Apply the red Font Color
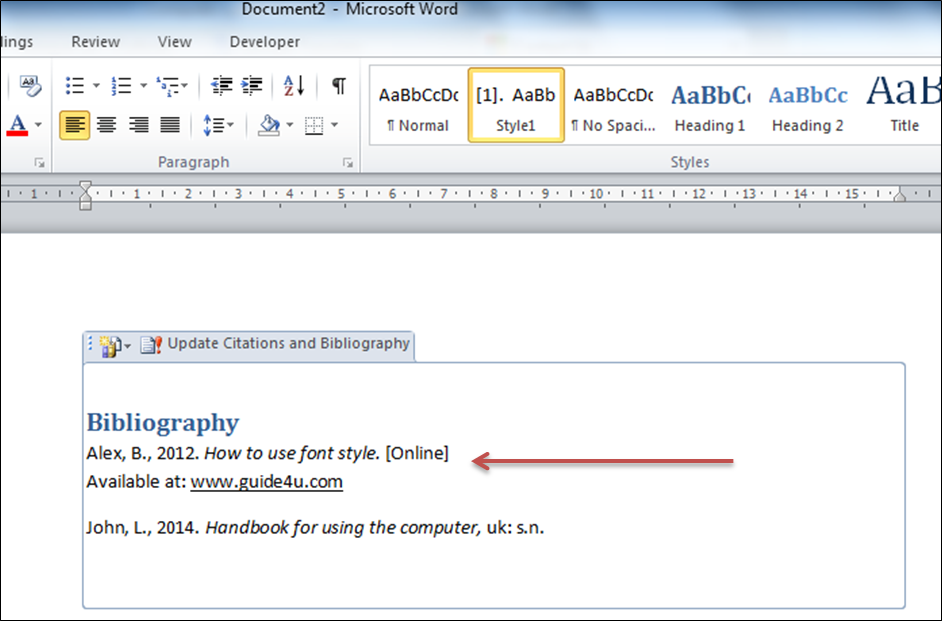Image resolution: width=942 pixels, height=621 pixels. tap(17, 125)
